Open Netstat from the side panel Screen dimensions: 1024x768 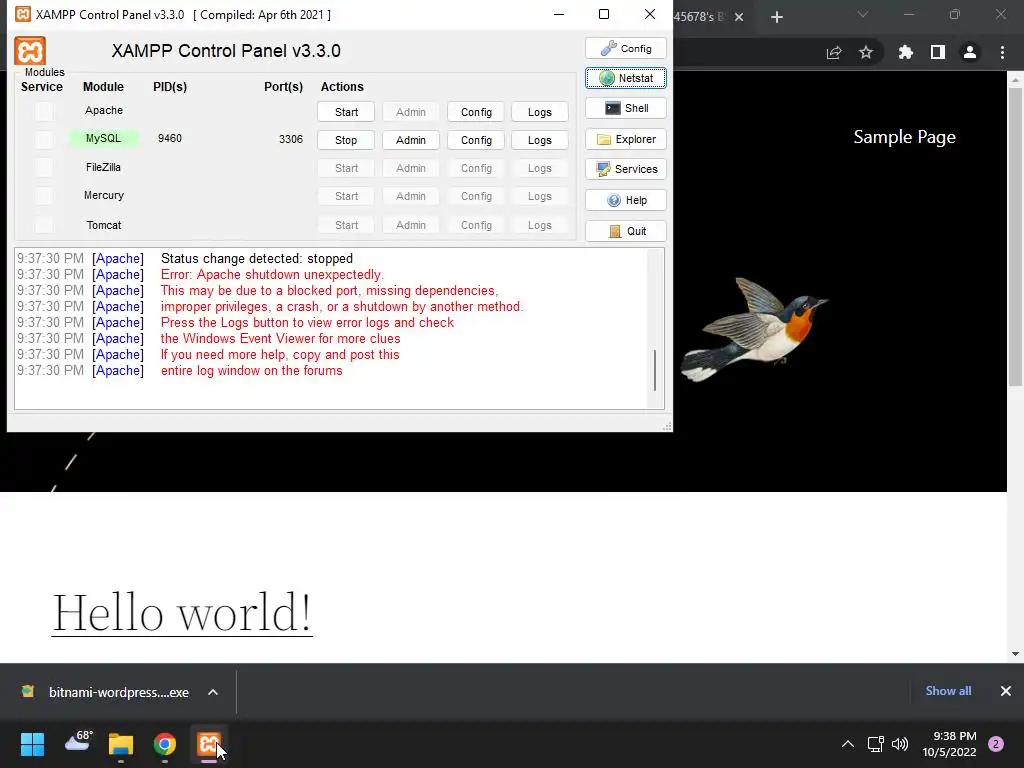[x=626, y=78]
